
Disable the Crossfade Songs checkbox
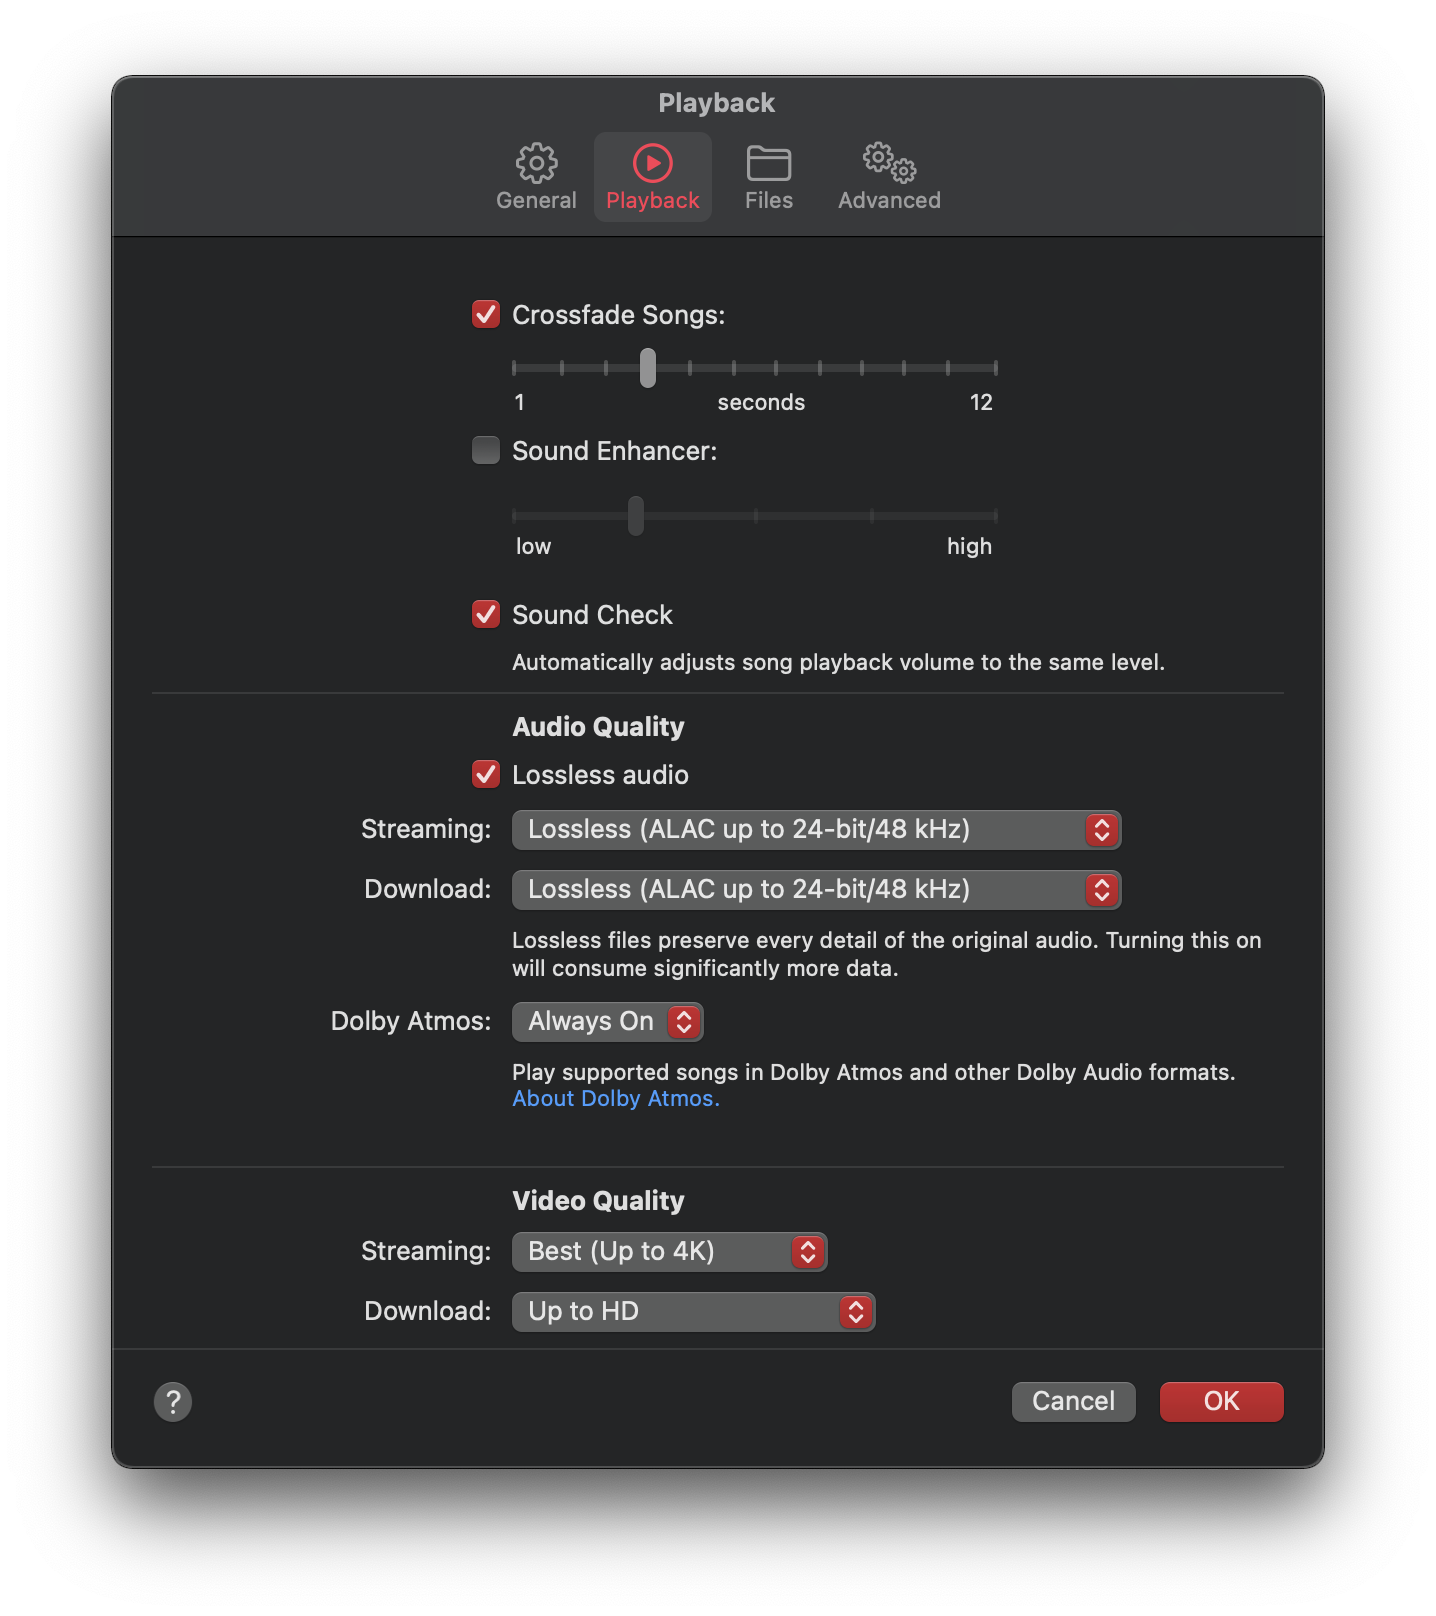[x=486, y=314]
